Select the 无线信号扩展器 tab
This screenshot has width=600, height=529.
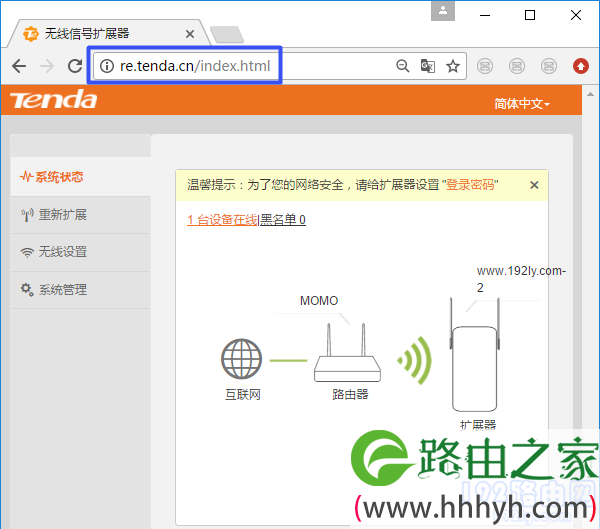tap(109, 34)
